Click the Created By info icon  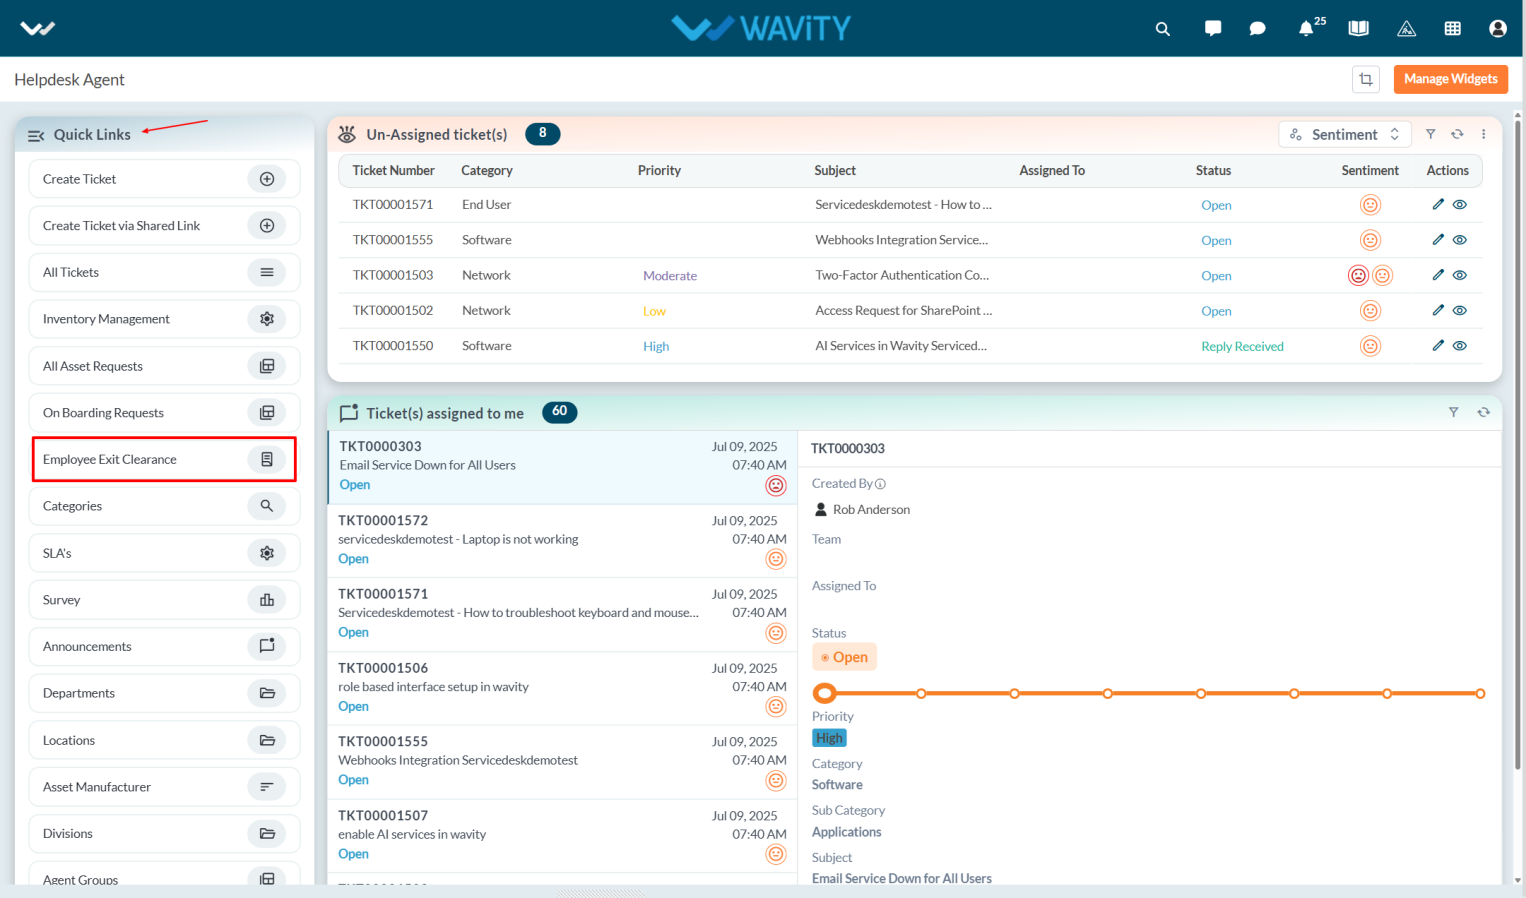[x=880, y=484]
